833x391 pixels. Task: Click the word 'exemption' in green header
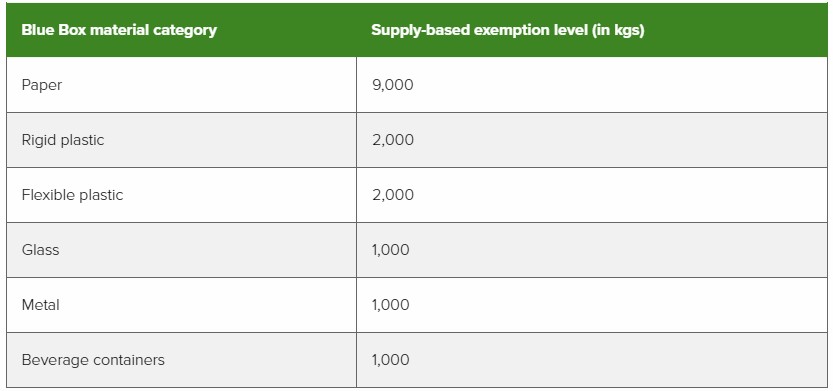pyautogui.click(x=504, y=31)
